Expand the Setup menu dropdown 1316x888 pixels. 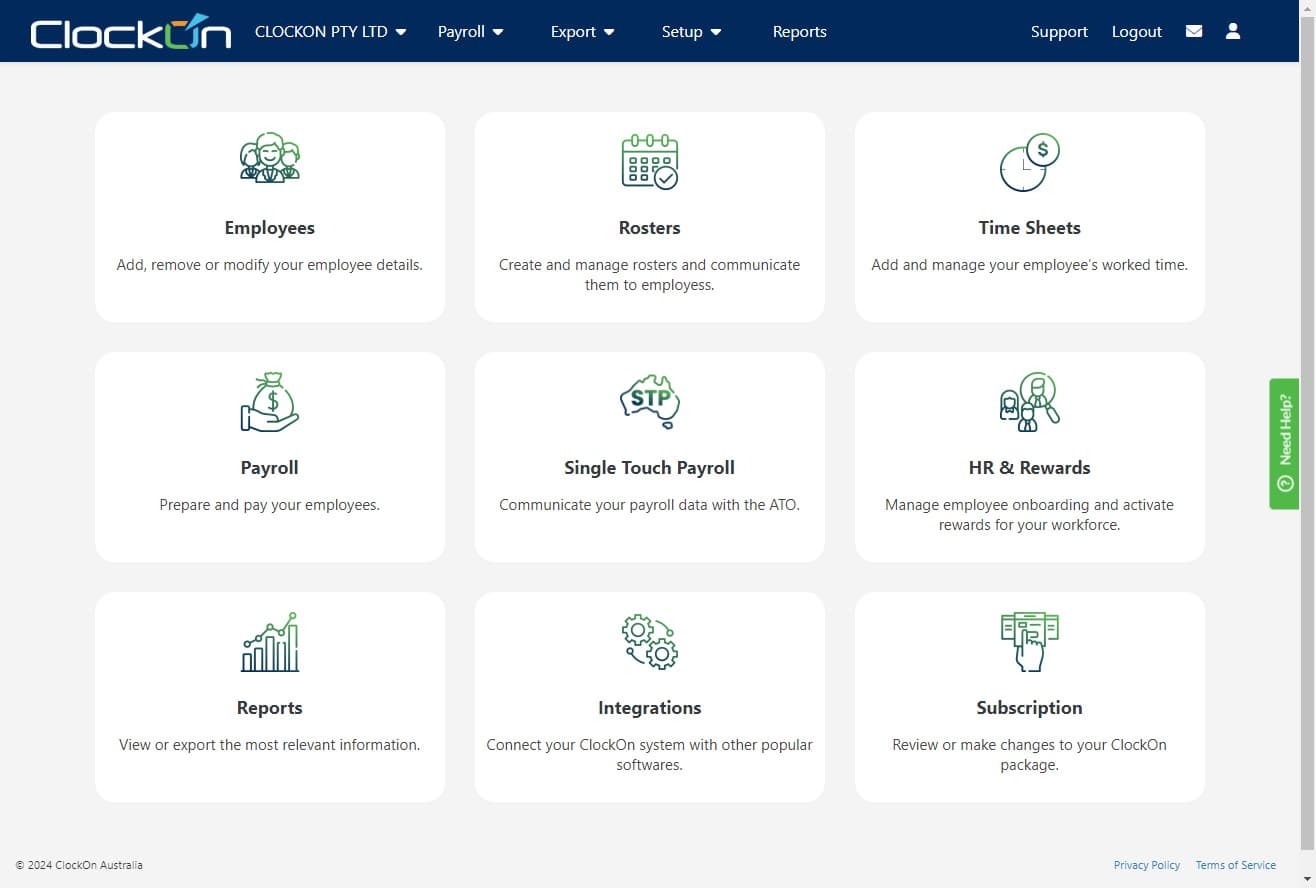(x=692, y=31)
